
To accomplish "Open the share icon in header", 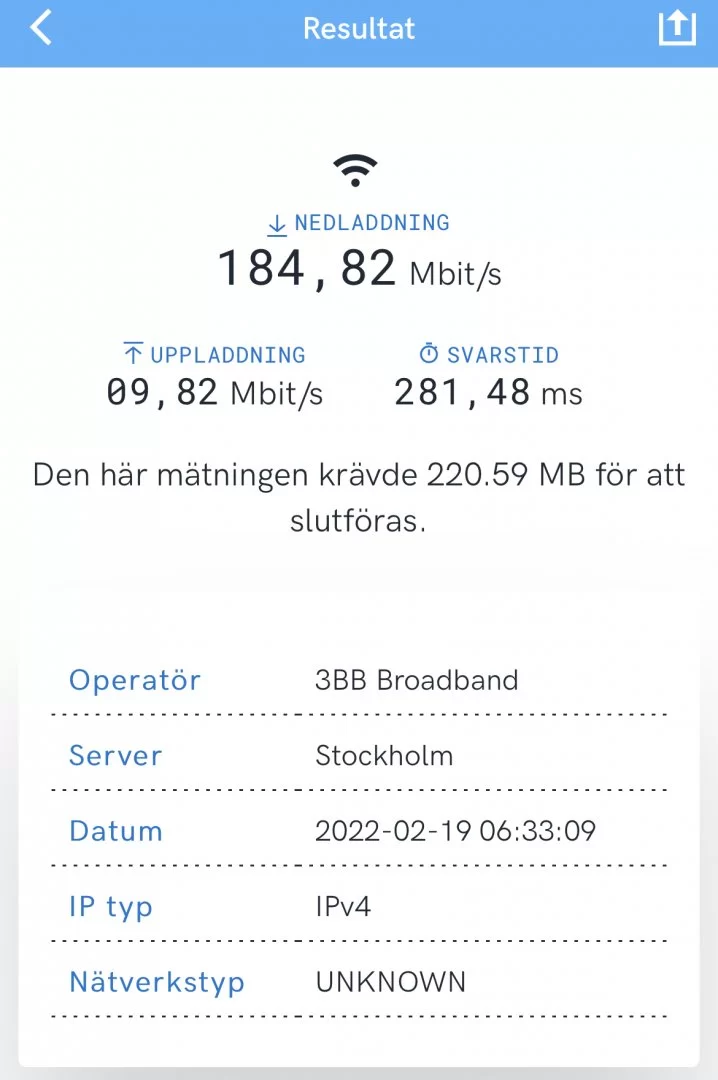I will coord(676,28).
